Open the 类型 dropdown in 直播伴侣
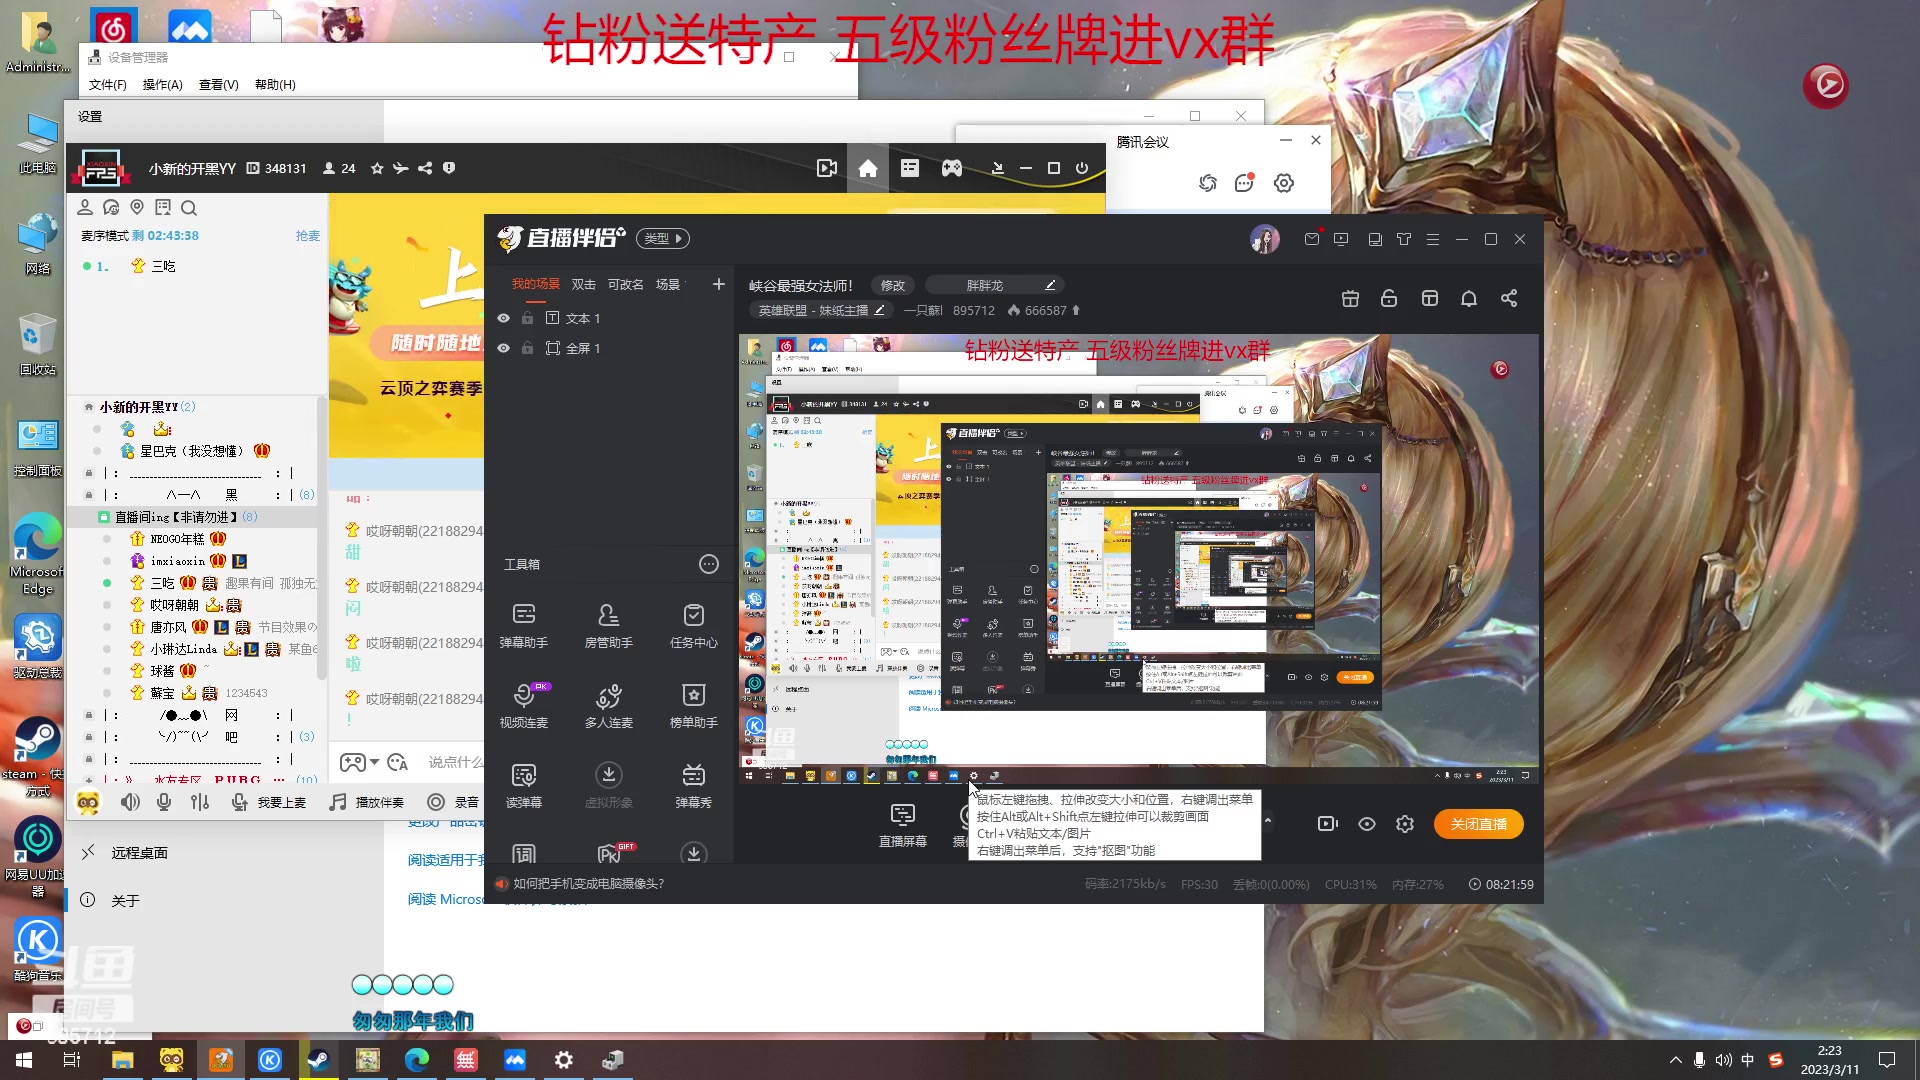 click(662, 238)
